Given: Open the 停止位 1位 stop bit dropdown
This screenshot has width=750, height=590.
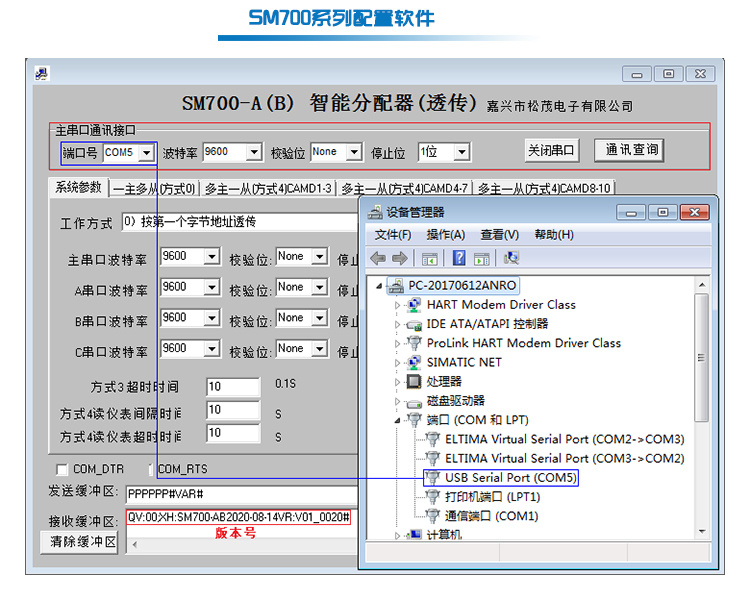Looking at the screenshot, I should tap(461, 153).
